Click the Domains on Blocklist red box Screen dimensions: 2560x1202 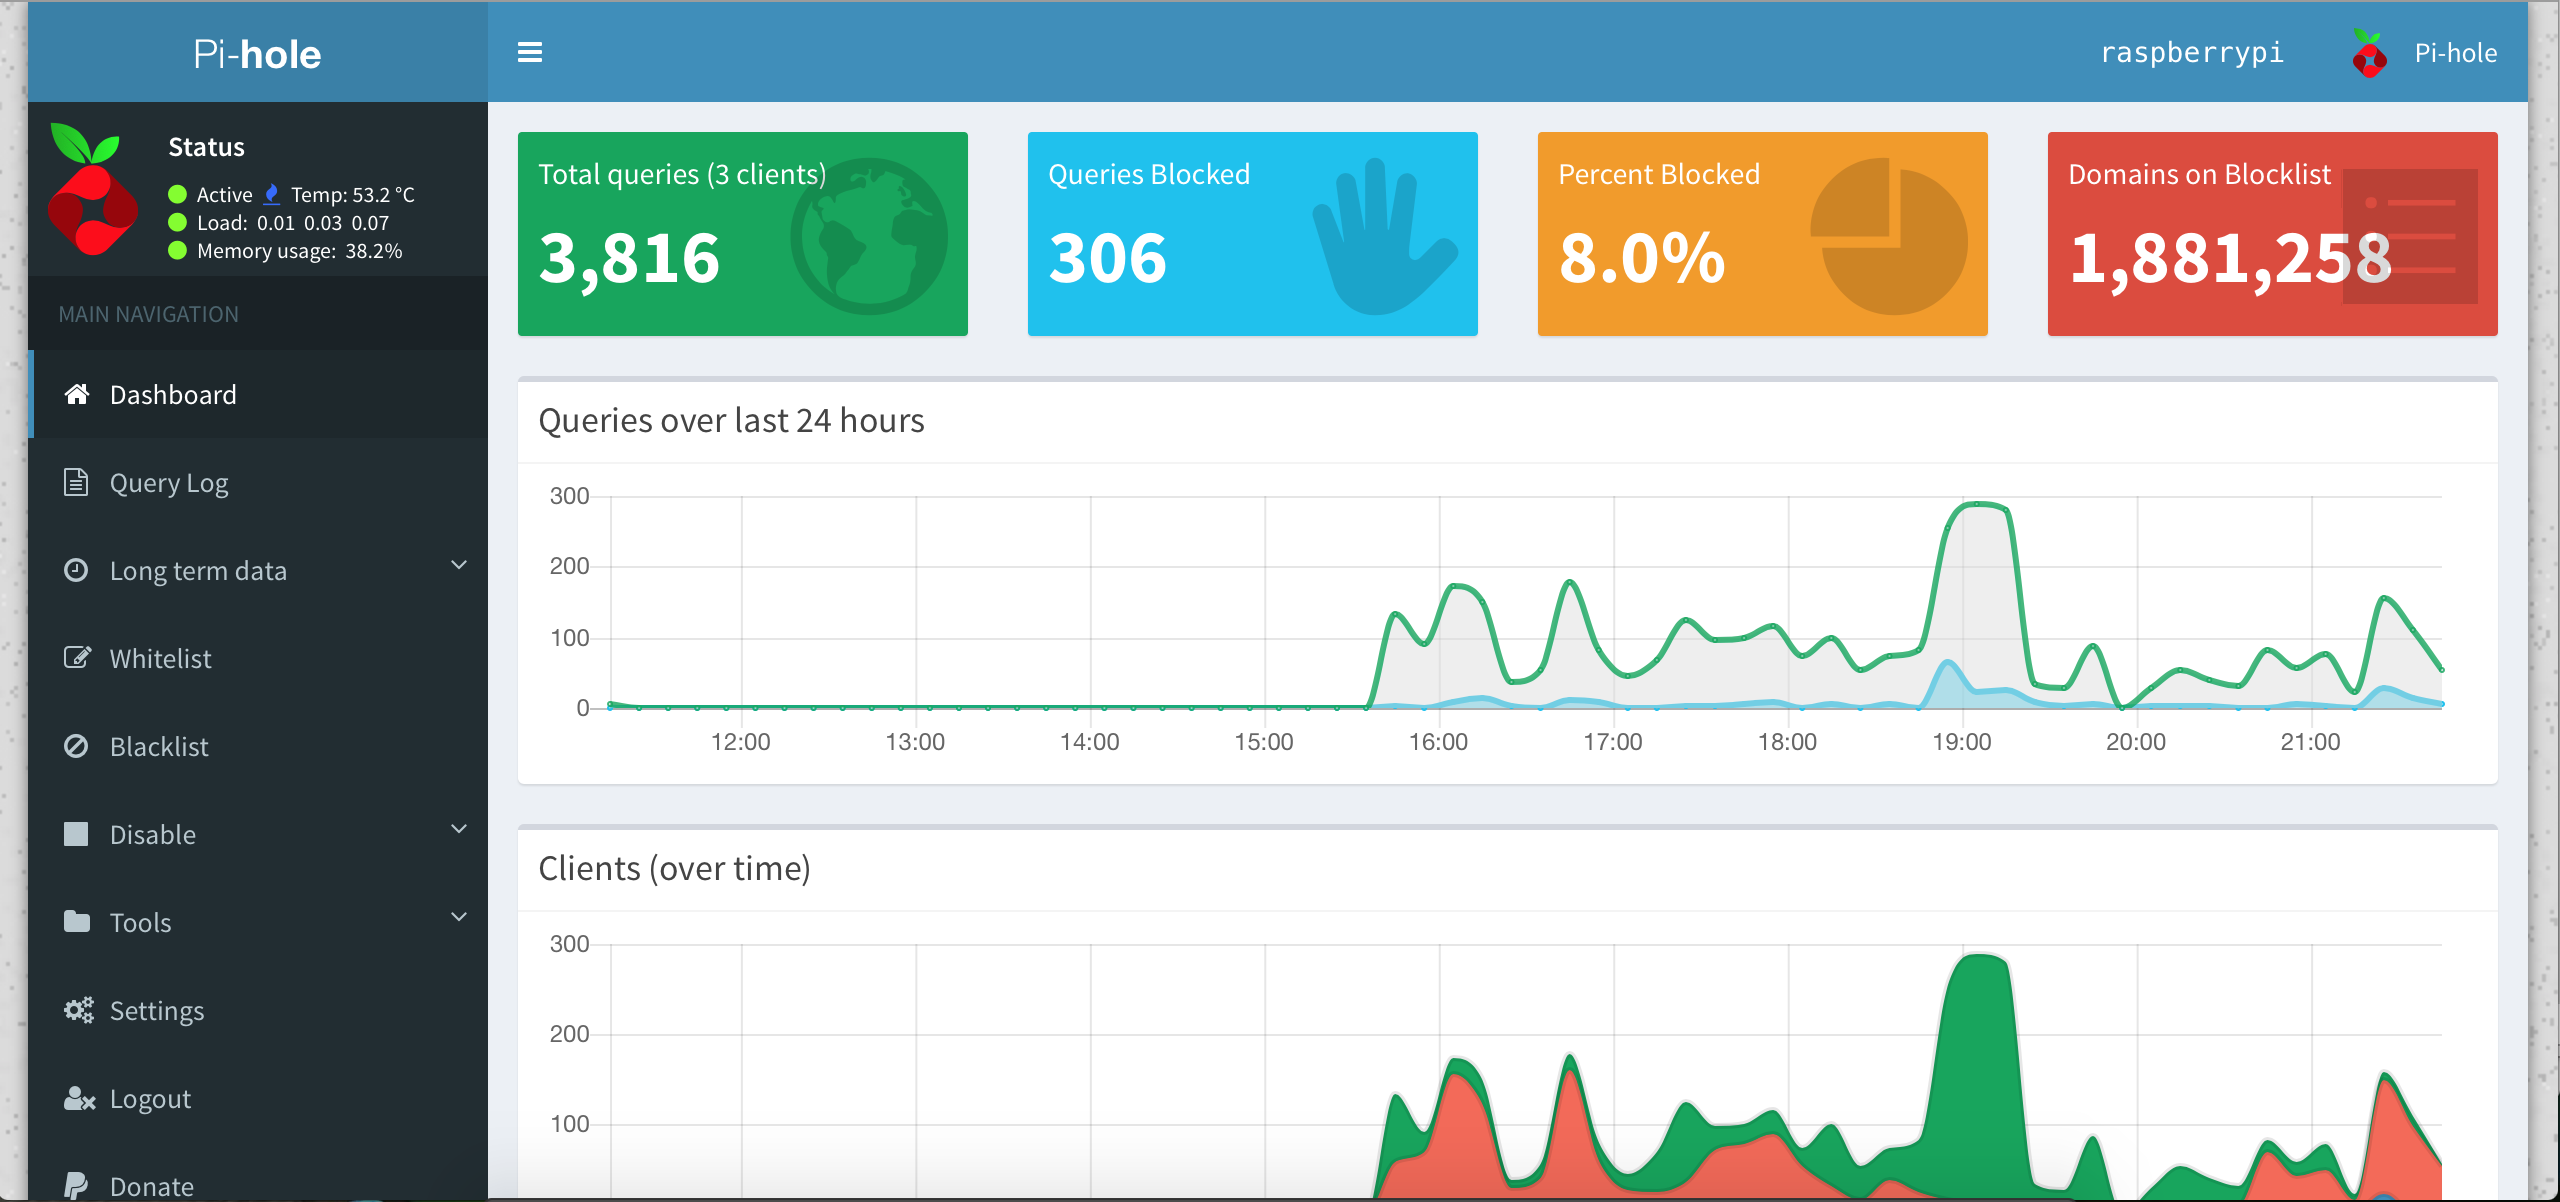coord(2272,234)
